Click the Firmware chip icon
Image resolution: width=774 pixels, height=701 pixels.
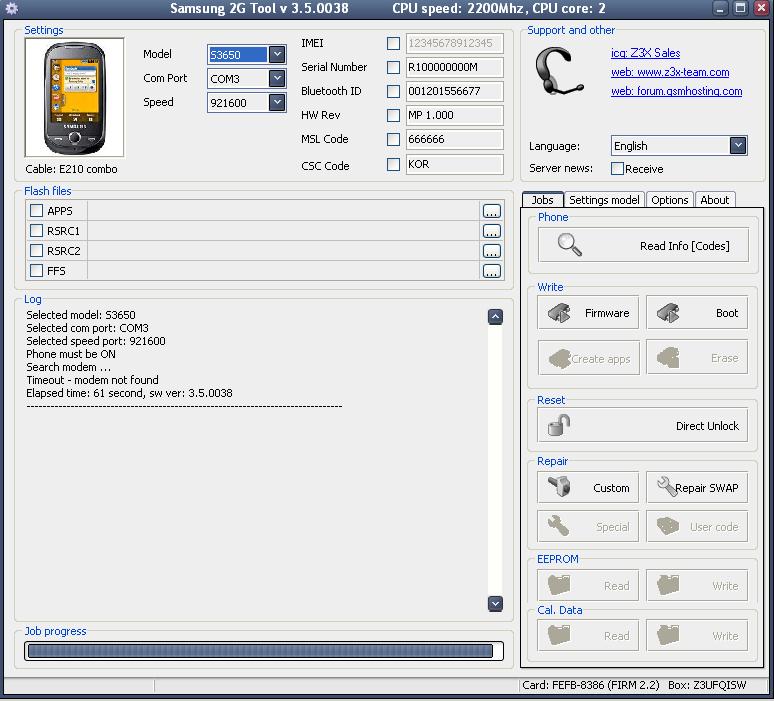559,312
